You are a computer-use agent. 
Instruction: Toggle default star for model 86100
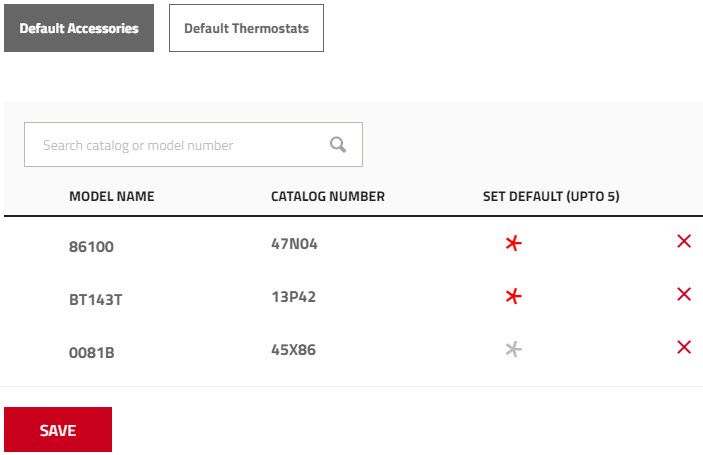click(513, 243)
